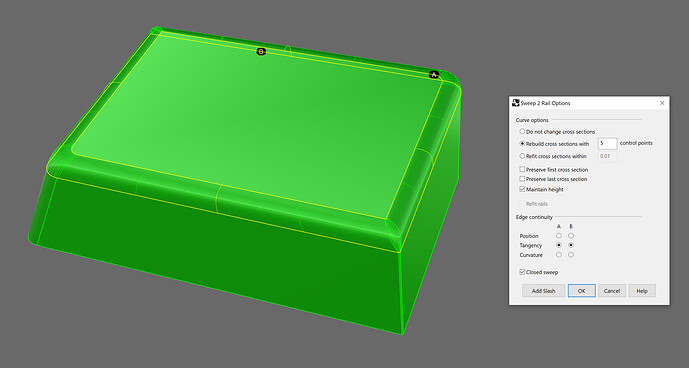689x368 pixels.
Task: Open Help for sweep options
Action: 642,291
